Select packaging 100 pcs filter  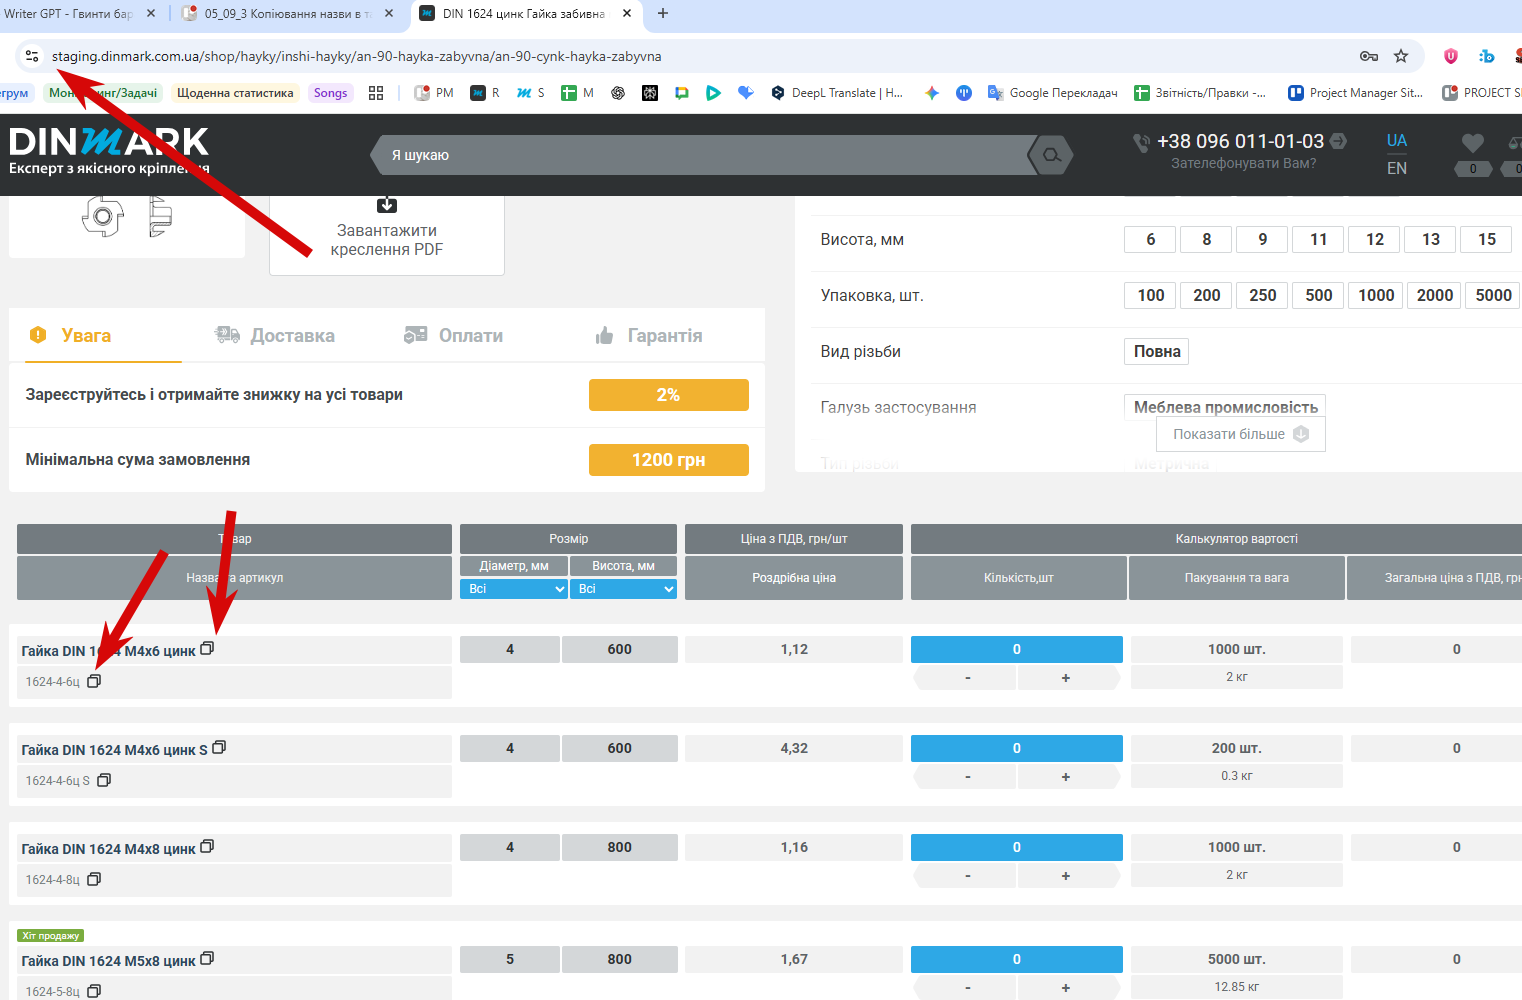1151,295
